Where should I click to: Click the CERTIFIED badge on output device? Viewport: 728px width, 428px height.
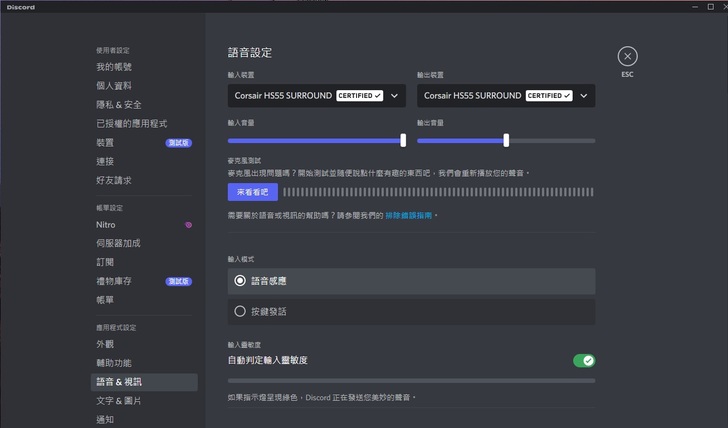click(x=549, y=96)
